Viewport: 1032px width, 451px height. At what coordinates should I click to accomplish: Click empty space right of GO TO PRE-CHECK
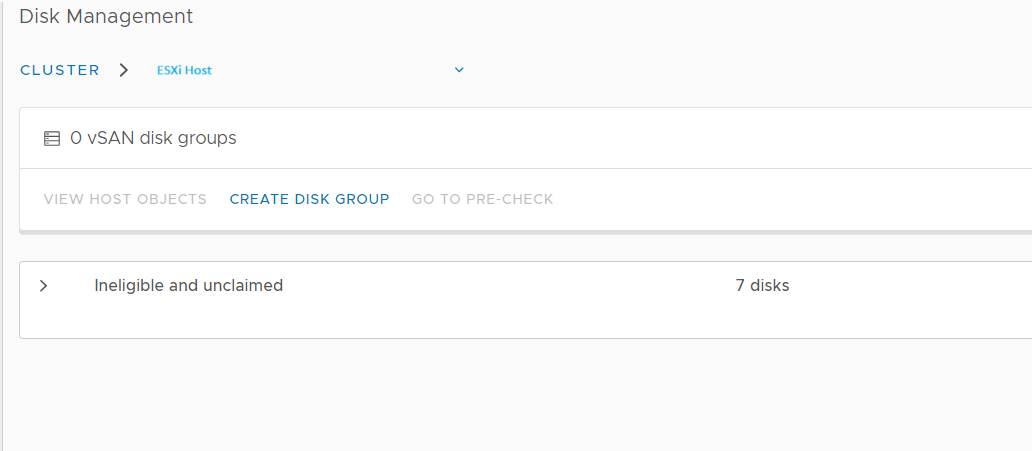pyautogui.click(x=790, y=199)
